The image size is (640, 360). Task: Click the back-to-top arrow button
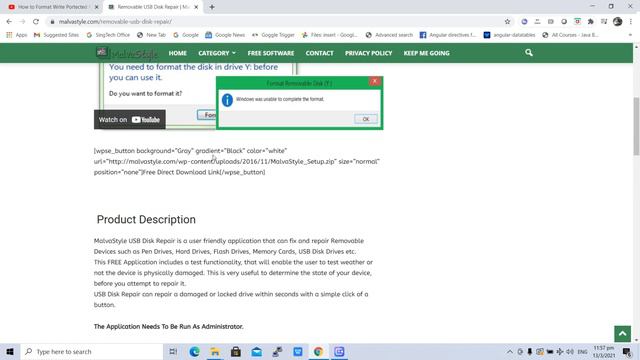click(622, 333)
